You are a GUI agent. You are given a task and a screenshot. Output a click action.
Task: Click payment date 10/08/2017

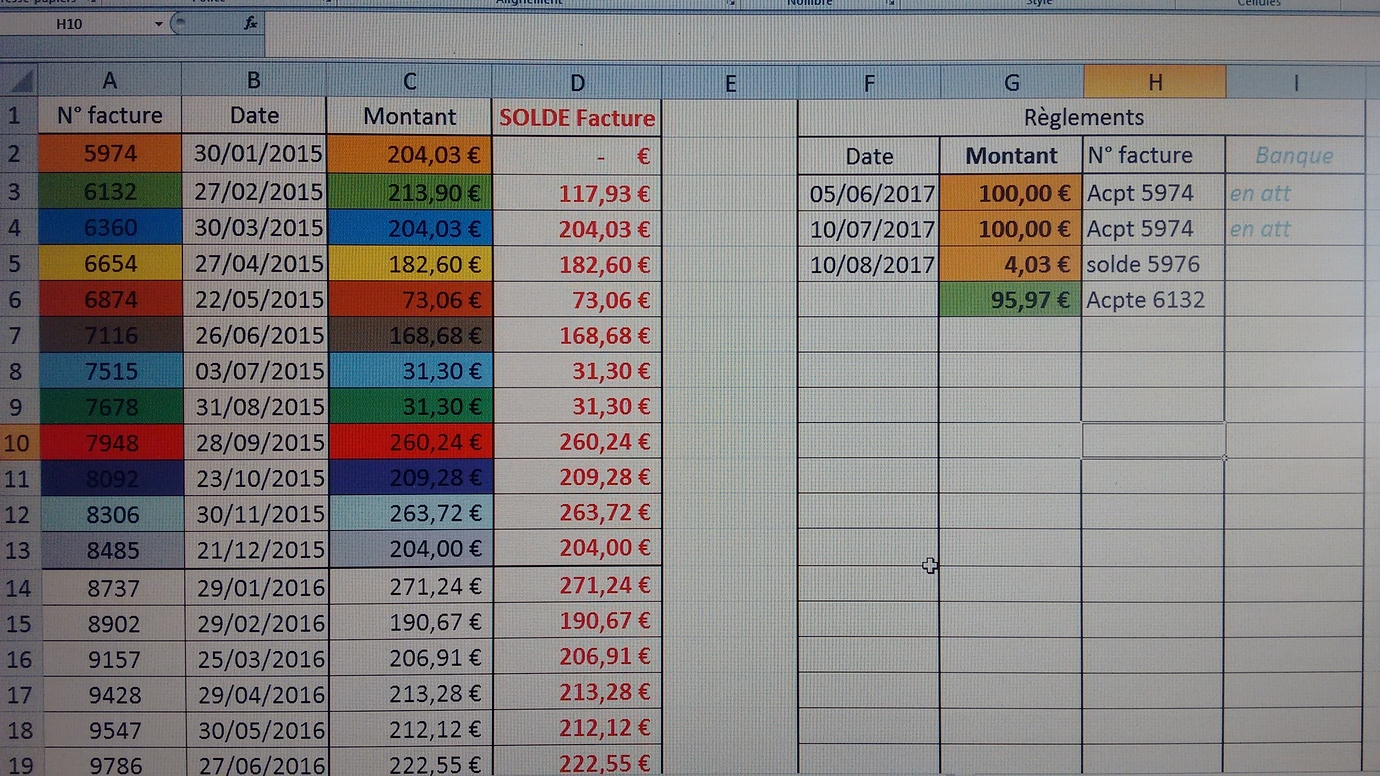869,265
